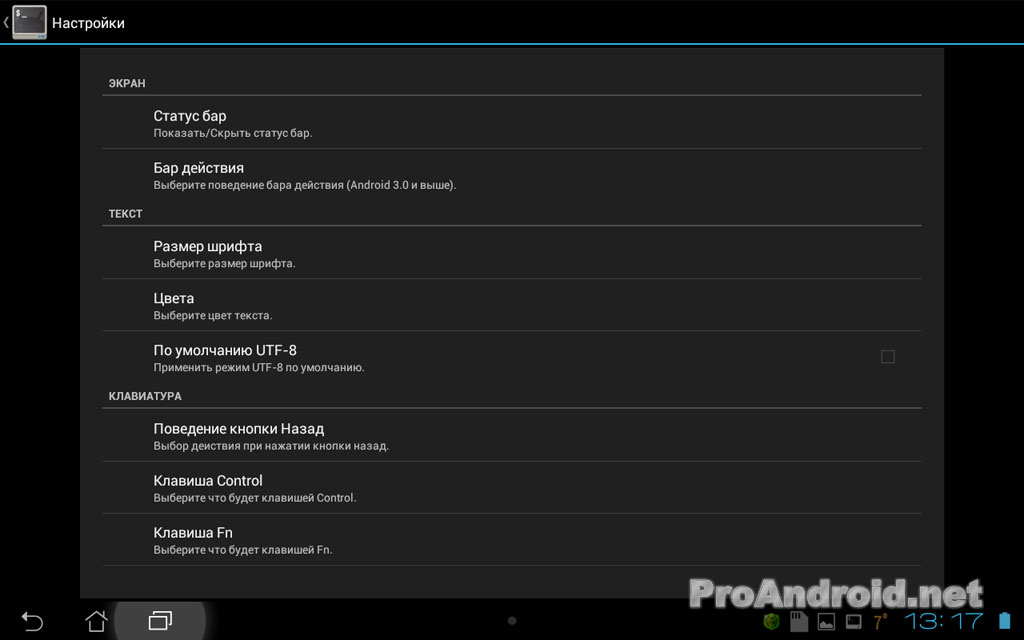Tap the green Android head tray icon
This screenshot has width=1024, height=640.
coord(771,621)
